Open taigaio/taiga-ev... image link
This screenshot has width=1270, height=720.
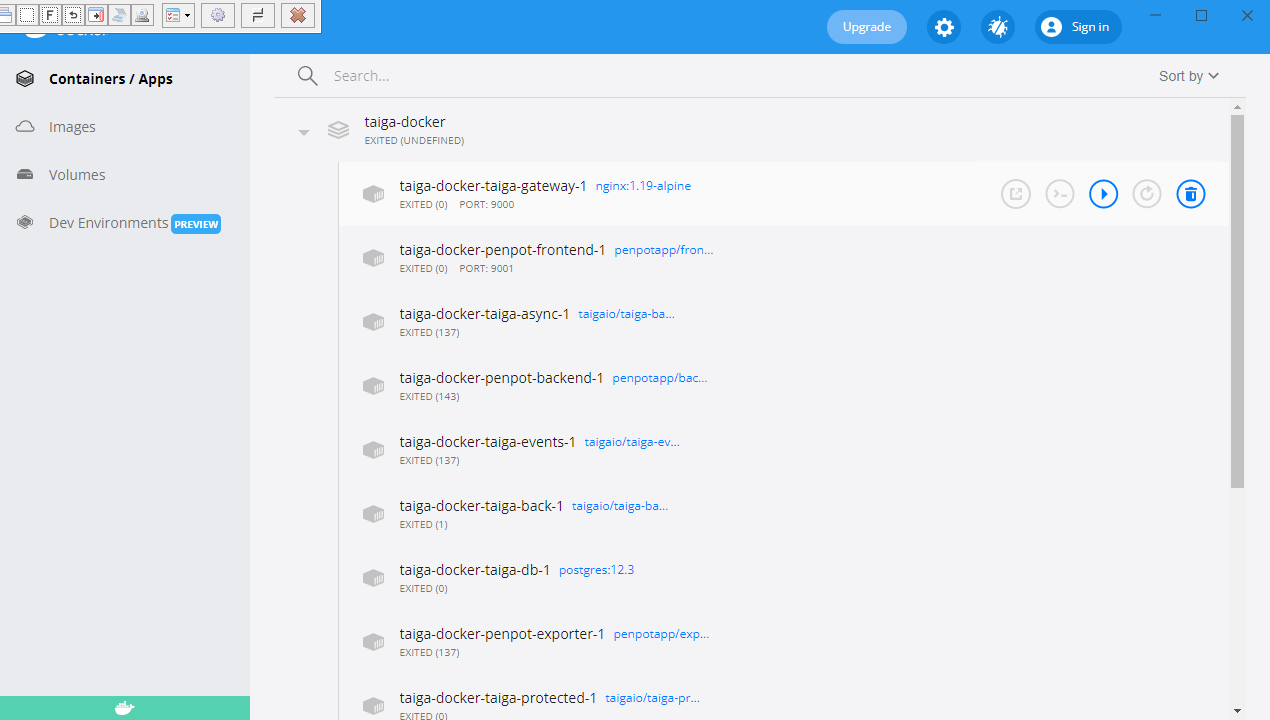(x=632, y=442)
